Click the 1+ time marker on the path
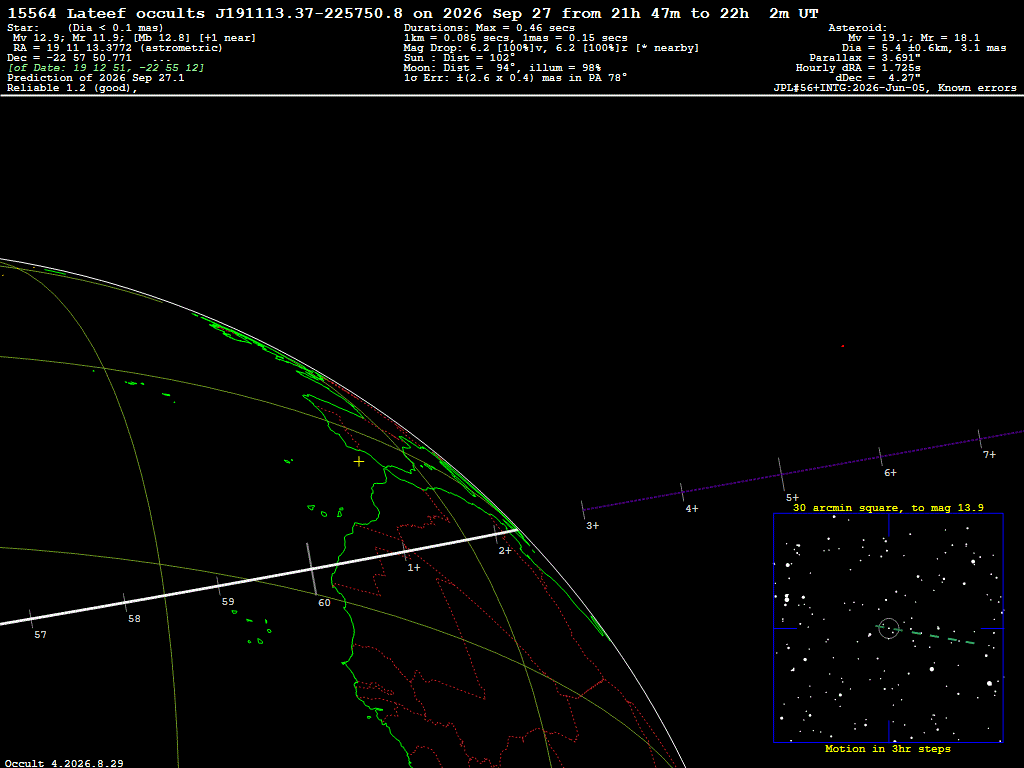The image size is (1024, 768). click(x=414, y=568)
